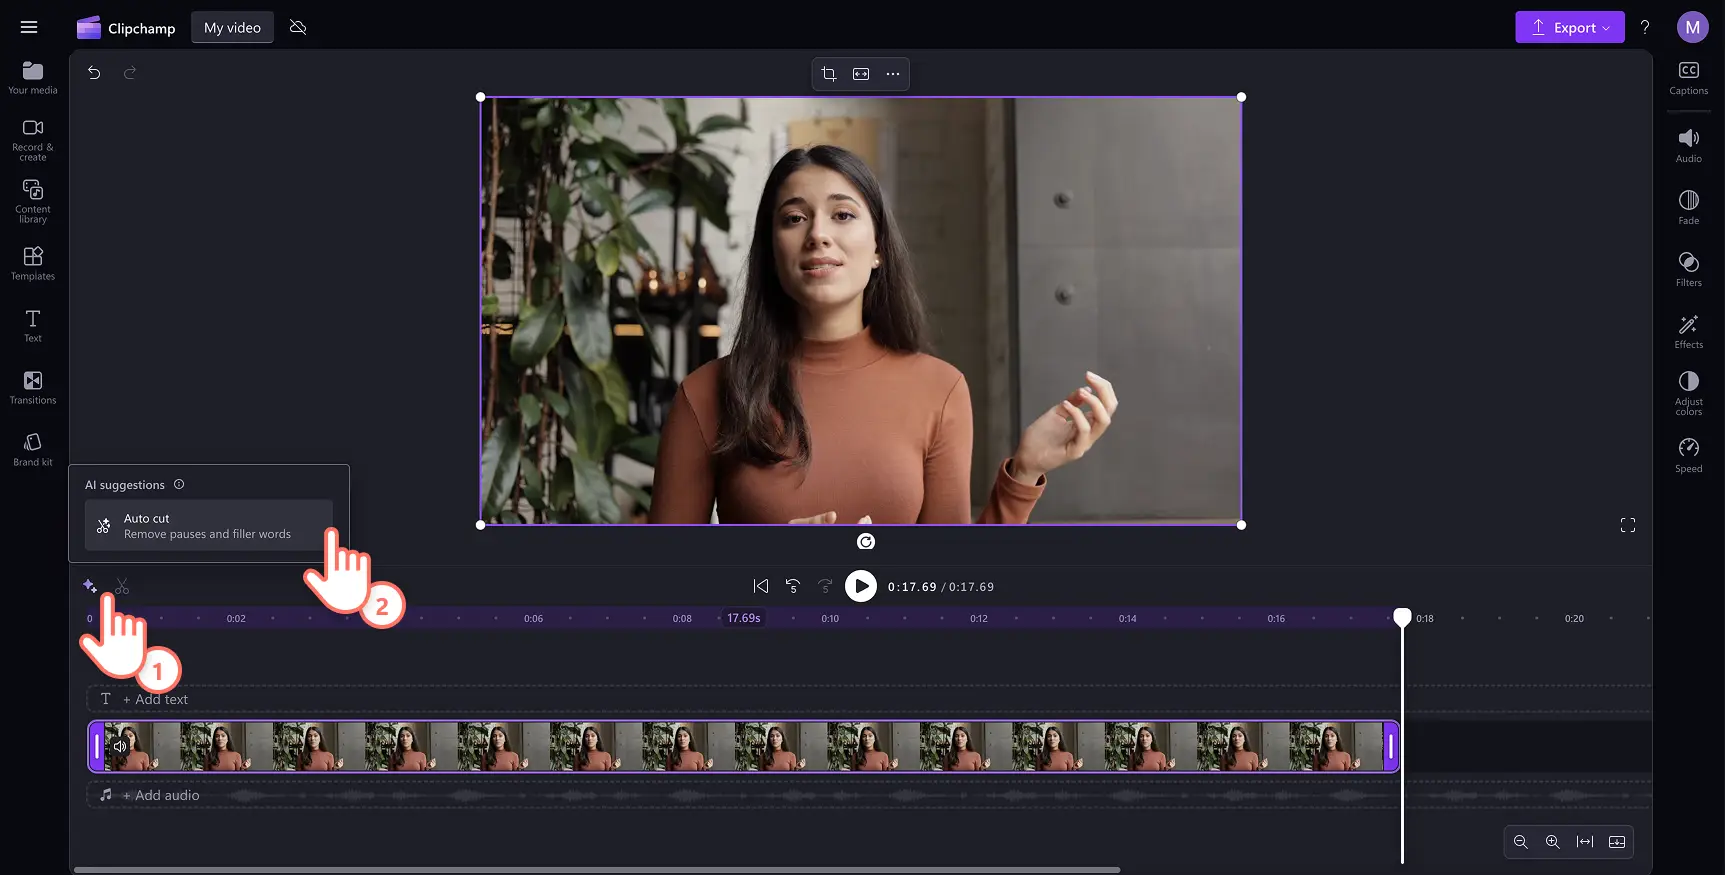This screenshot has width=1725, height=875.
Task: Play the video preview
Action: coord(860,586)
